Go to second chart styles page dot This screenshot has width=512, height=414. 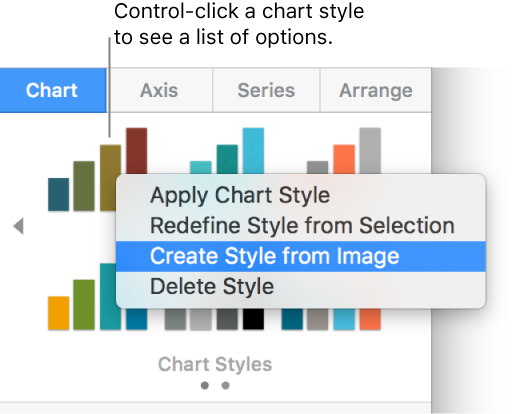point(226,386)
